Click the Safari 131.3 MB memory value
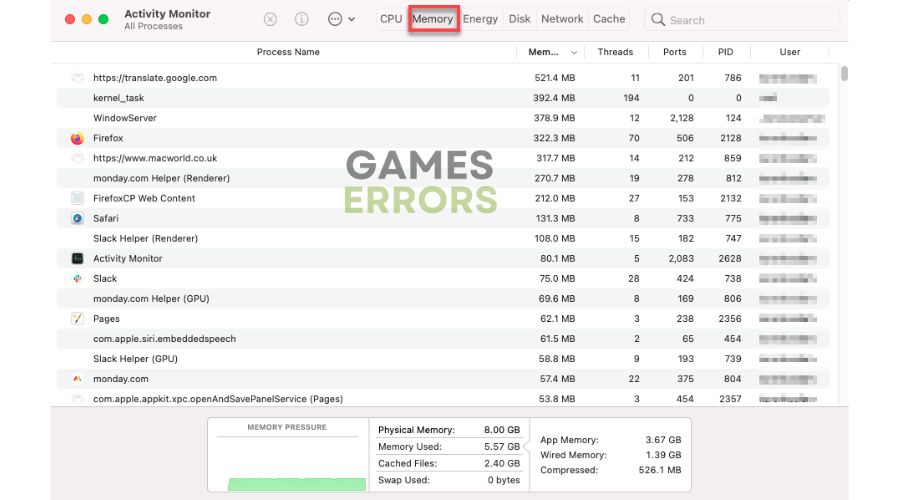This screenshot has height=500, width=900. point(554,219)
